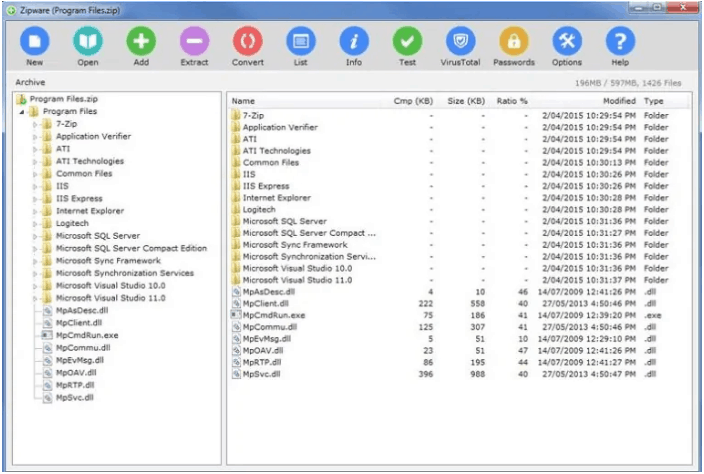Click the green Add files icon
The image size is (704, 474).
[140, 42]
